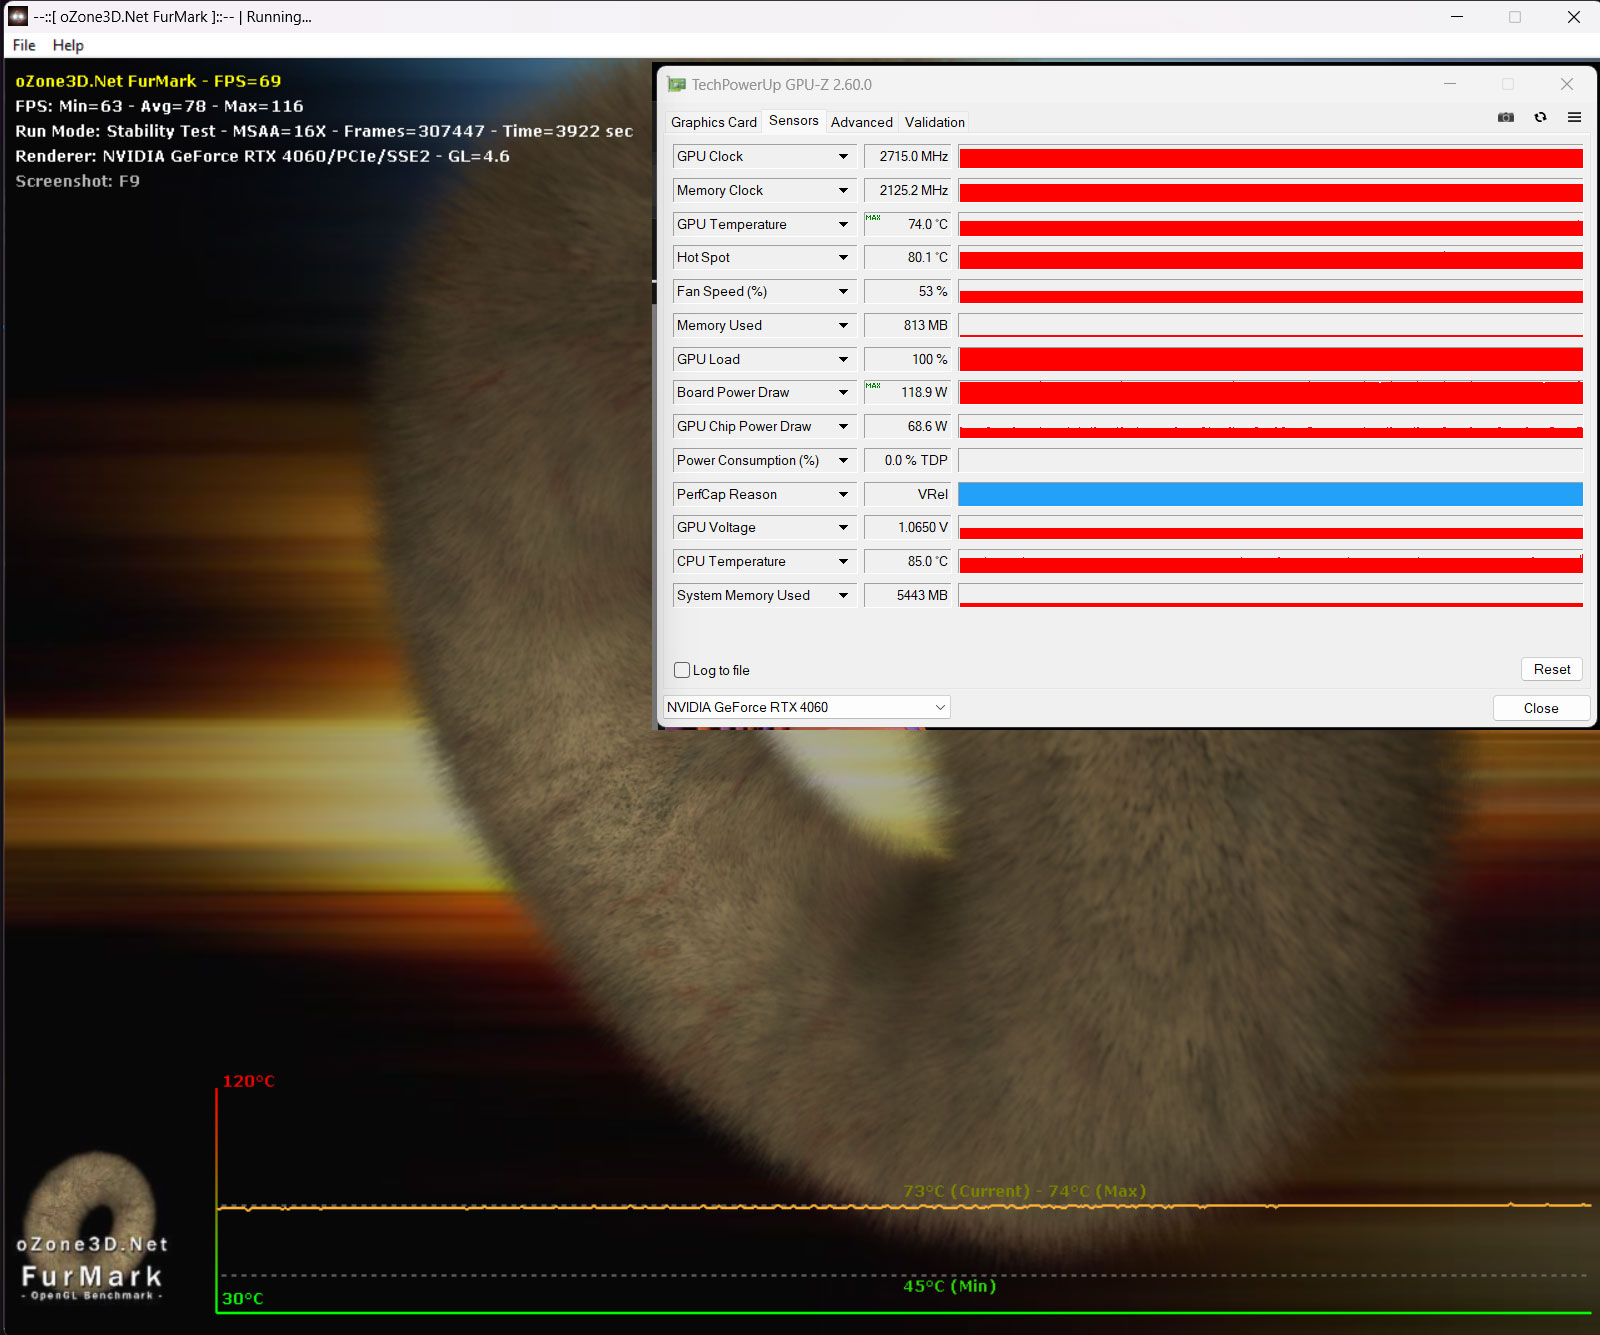This screenshot has width=1600, height=1335.
Task: Expand the Hot Spot sensor dropdown
Action: click(843, 258)
